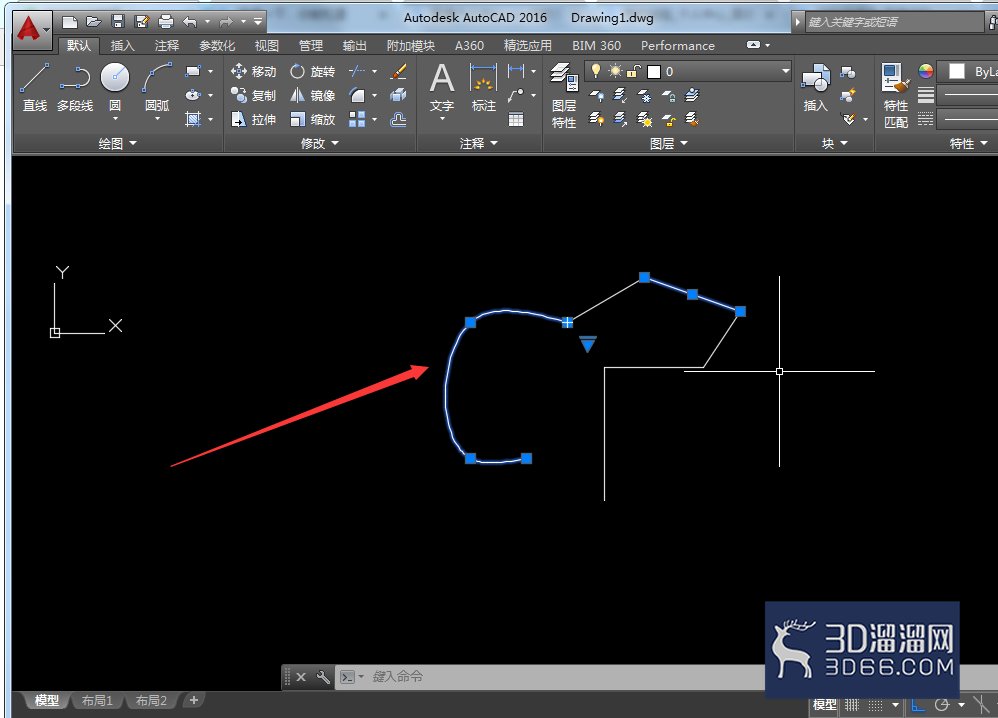Click the object color swatch beside ByLayer
998x718 pixels.
pos(956,71)
